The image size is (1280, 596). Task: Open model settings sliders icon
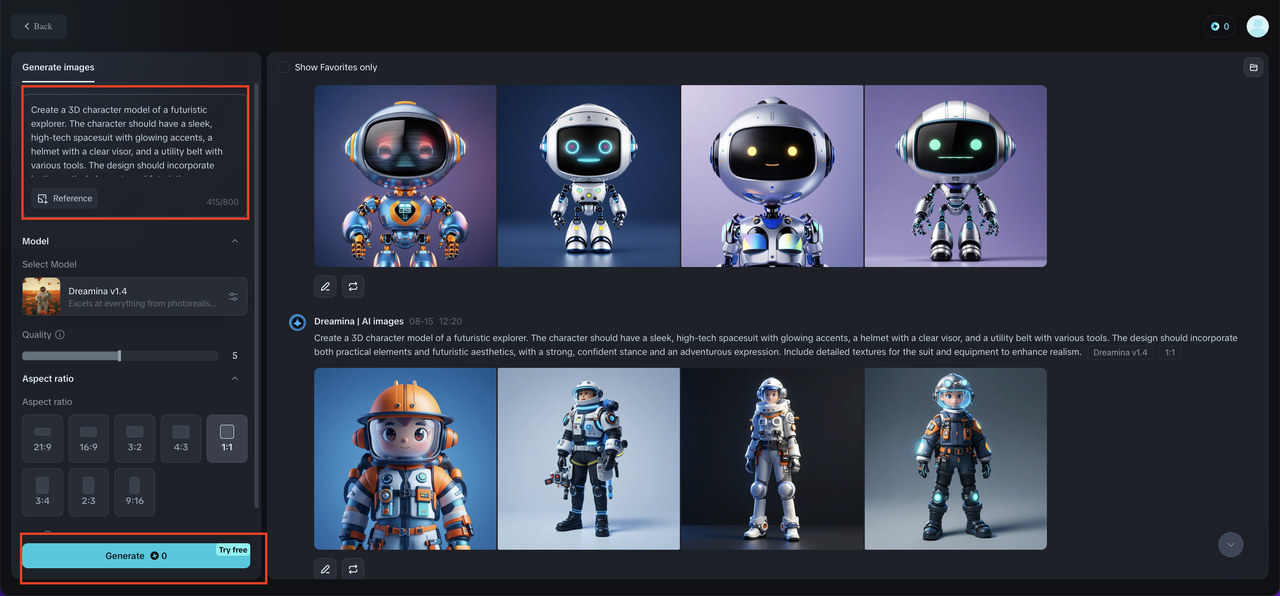click(233, 297)
